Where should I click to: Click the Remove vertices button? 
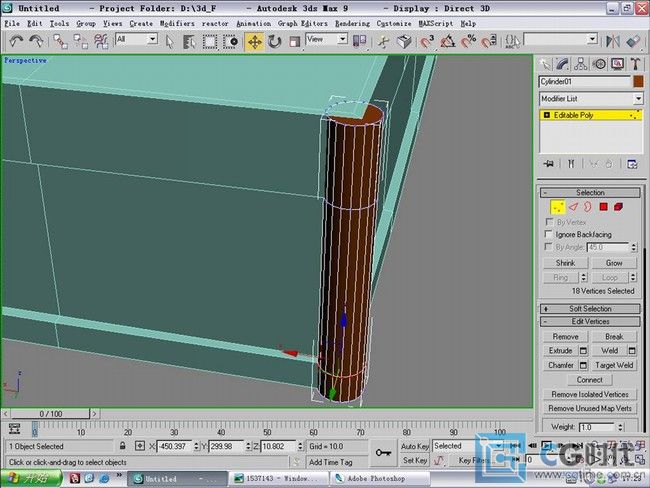pyautogui.click(x=565, y=337)
